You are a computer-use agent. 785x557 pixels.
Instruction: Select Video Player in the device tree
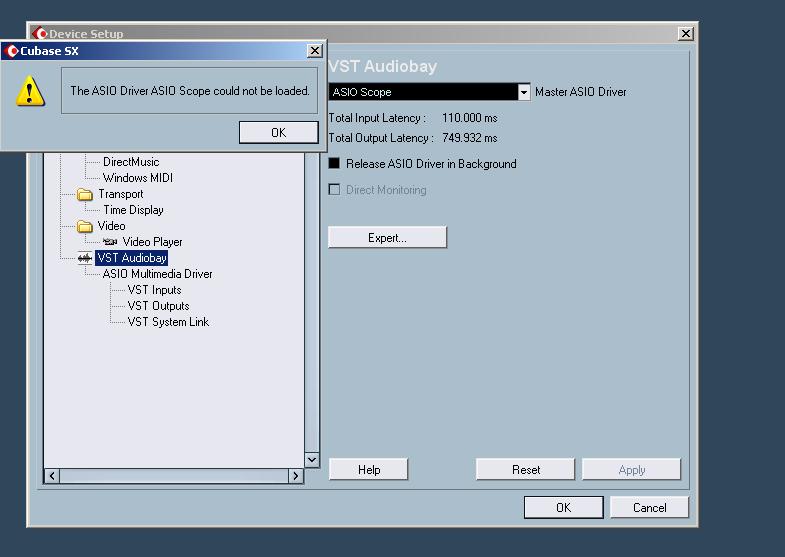[x=152, y=242]
